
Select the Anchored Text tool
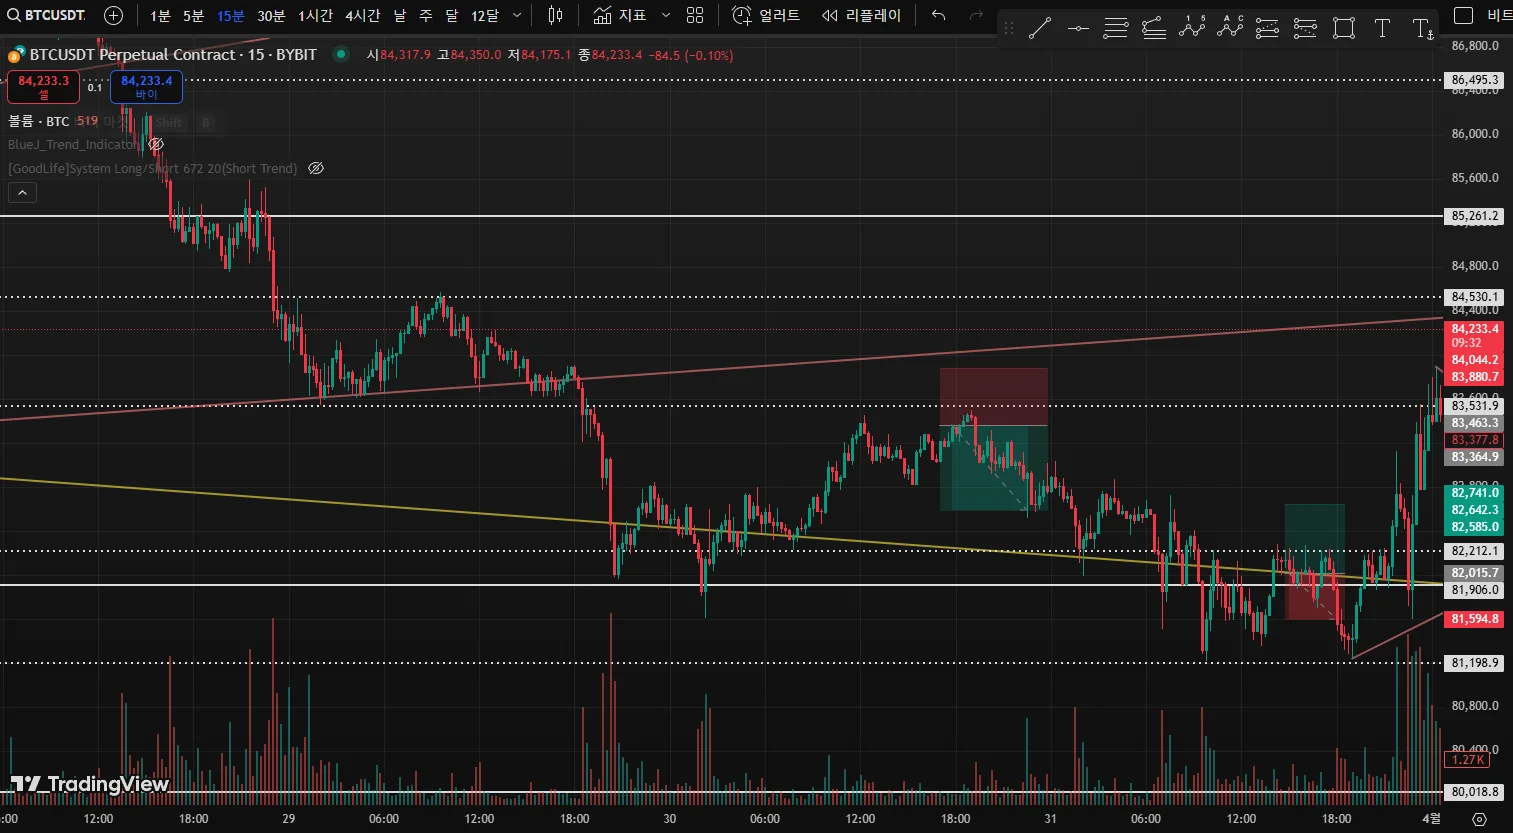click(1422, 29)
